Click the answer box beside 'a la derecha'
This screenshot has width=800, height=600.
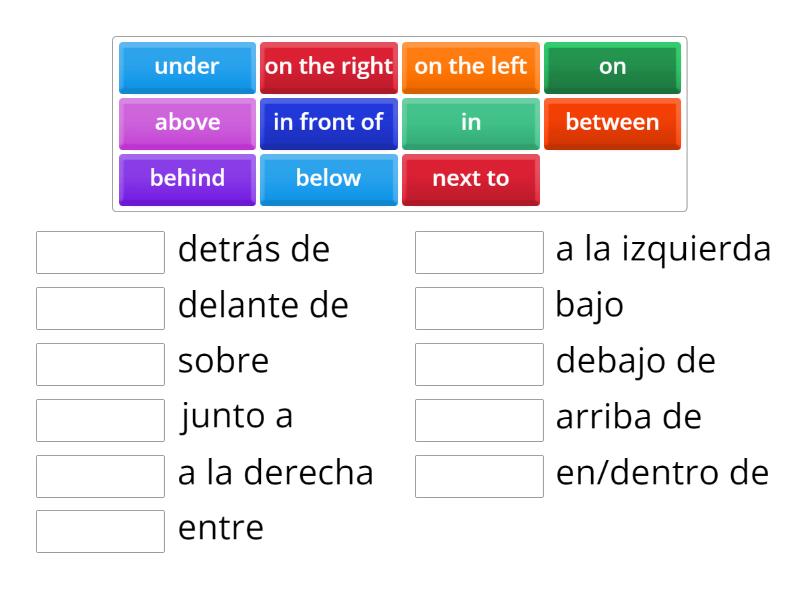coord(99,476)
